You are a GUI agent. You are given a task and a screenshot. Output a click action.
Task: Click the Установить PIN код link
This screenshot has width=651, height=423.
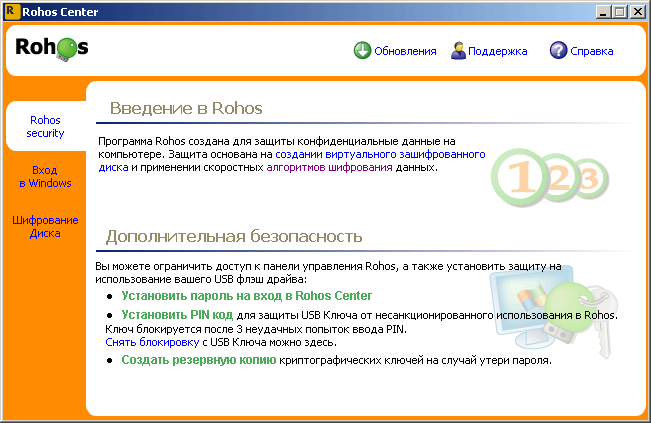pyautogui.click(x=177, y=315)
